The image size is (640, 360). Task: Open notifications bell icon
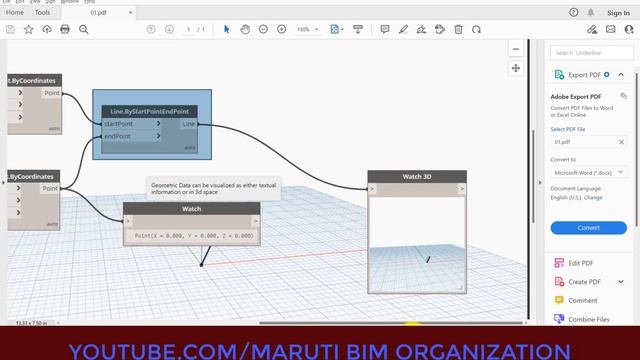[591, 13]
